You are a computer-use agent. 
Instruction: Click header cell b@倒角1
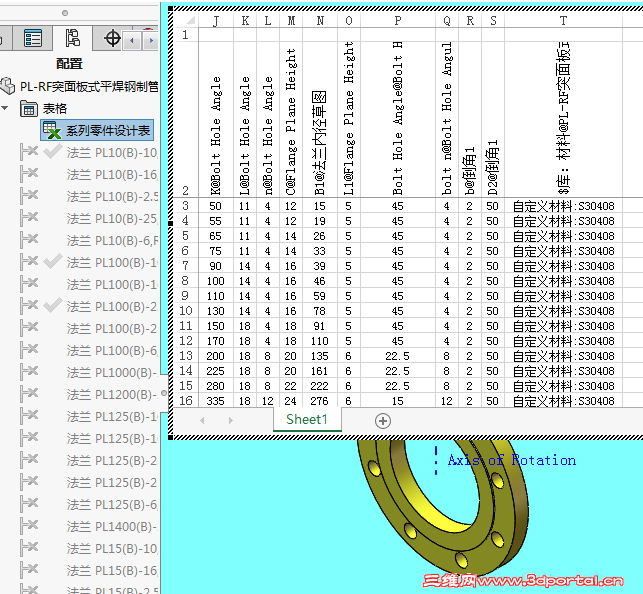coord(470,119)
